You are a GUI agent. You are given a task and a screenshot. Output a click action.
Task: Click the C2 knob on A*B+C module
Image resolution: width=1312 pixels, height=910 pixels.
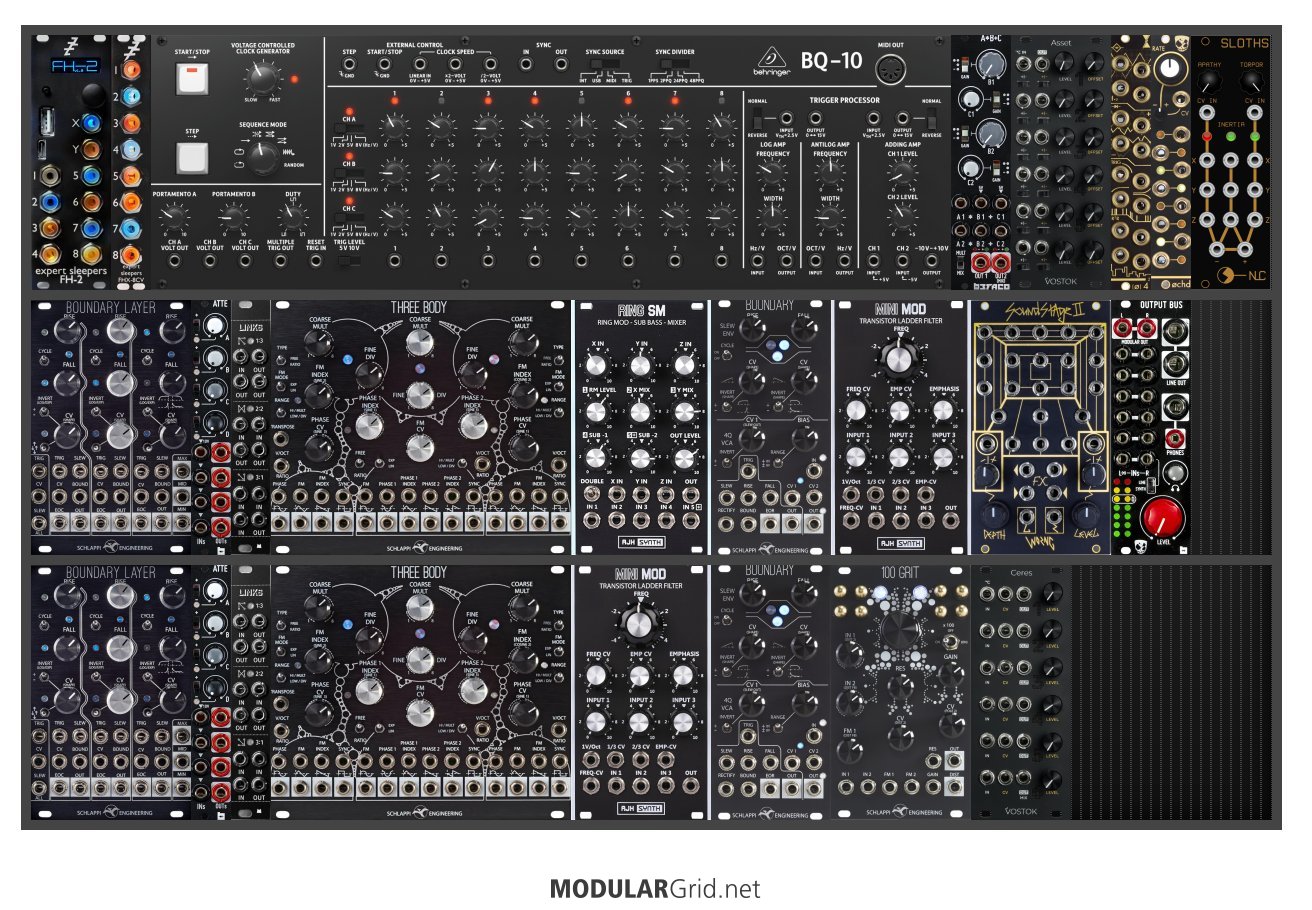pyautogui.click(x=969, y=169)
